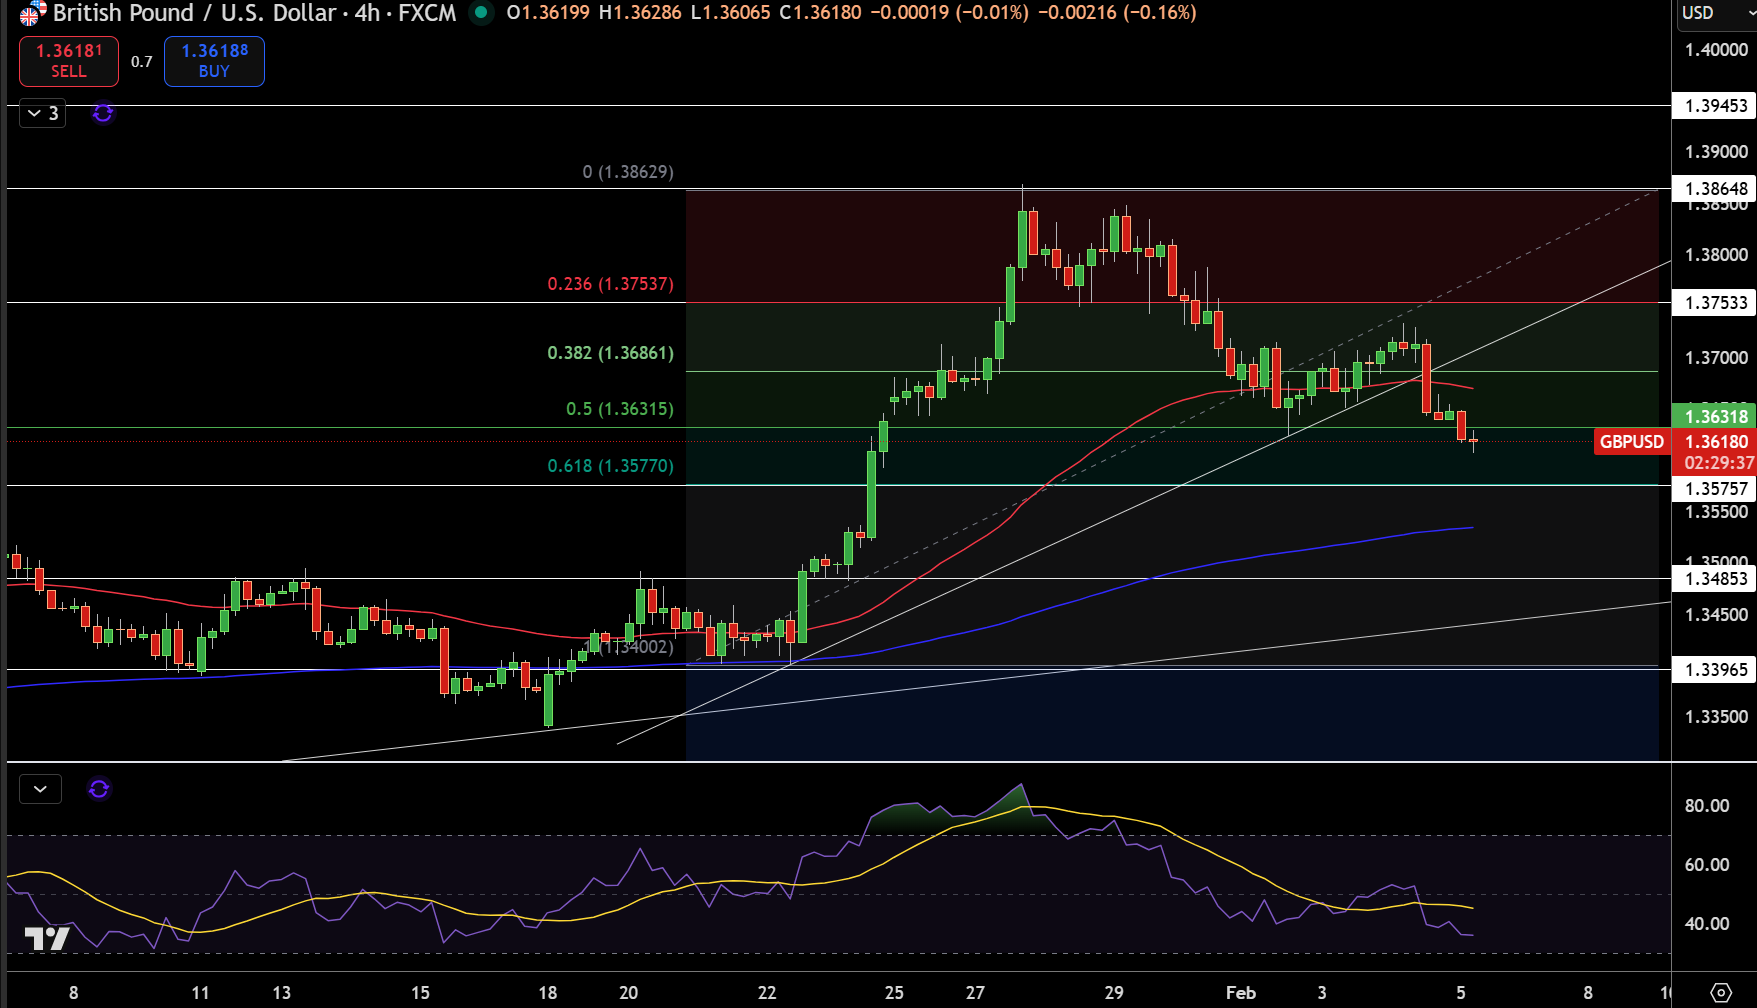1757x1008 pixels.
Task: Click the green market status dot
Action: click(x=481, y=13)
